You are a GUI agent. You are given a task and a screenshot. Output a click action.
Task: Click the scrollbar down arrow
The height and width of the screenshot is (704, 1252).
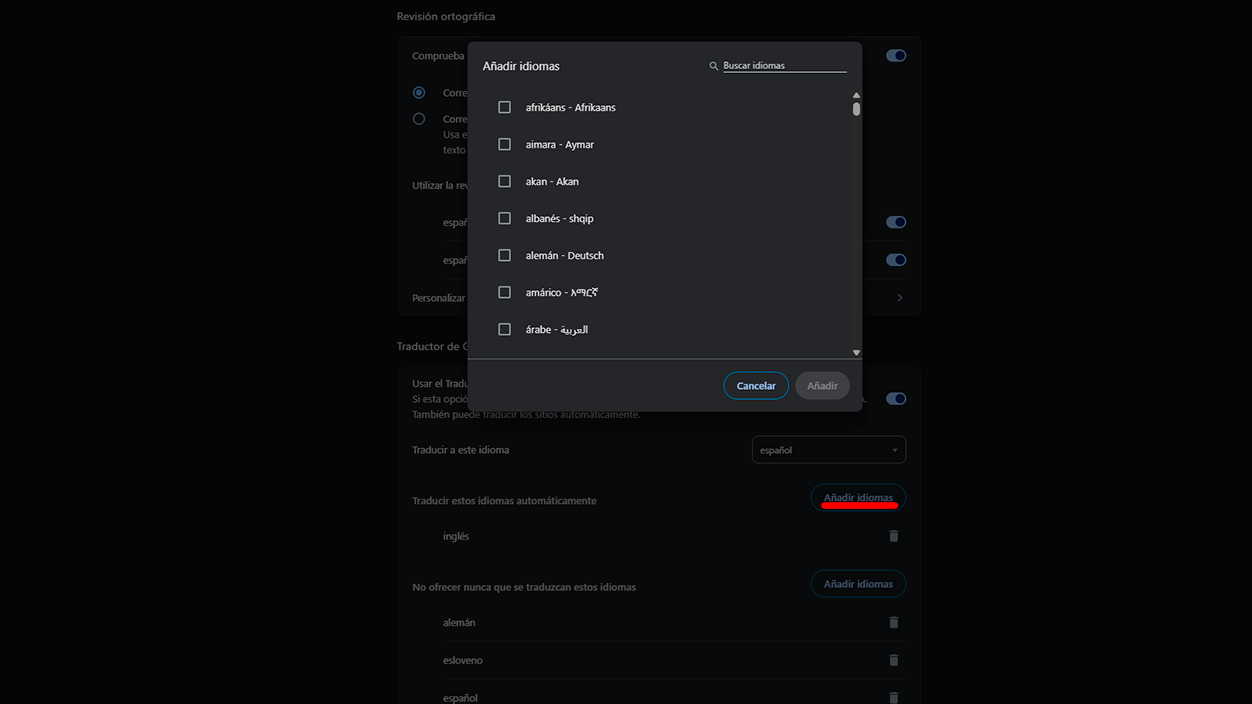pyautogui.click(x=856, y=352)
